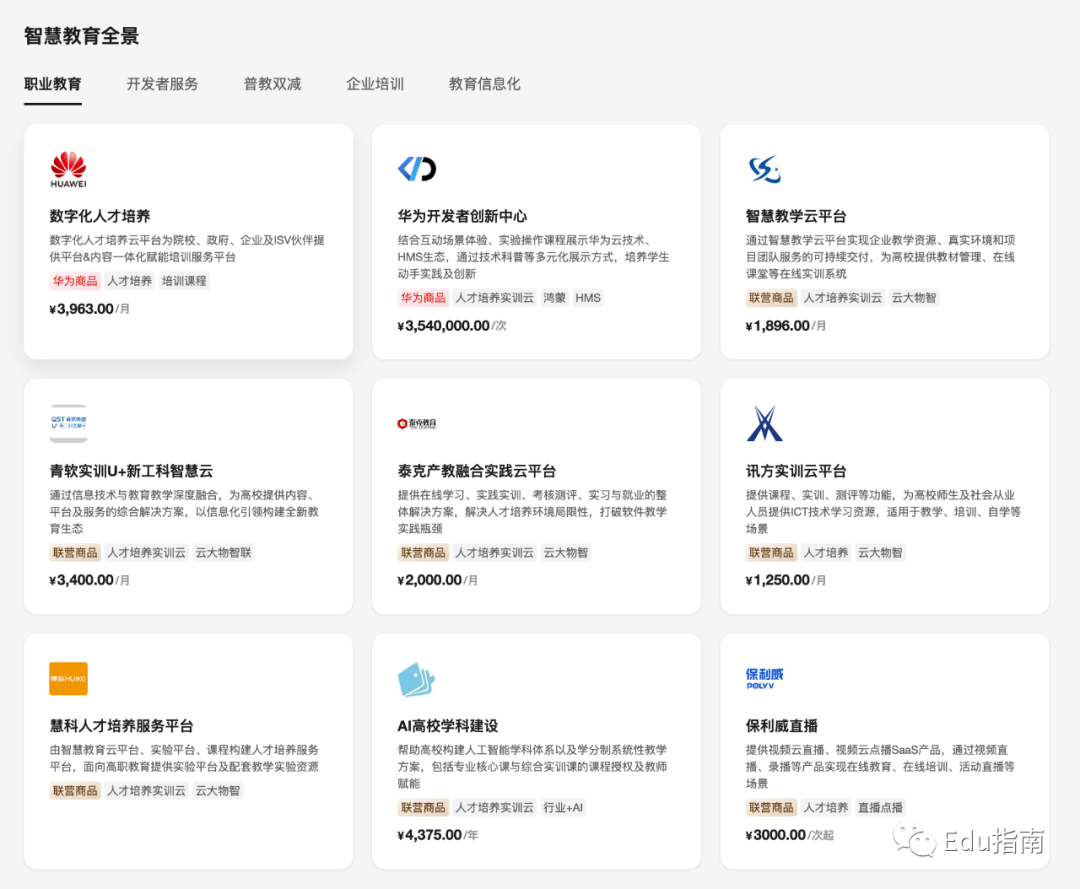
Task: Click the 保利威直播 card description text
Action: click(x=880, y=766)
